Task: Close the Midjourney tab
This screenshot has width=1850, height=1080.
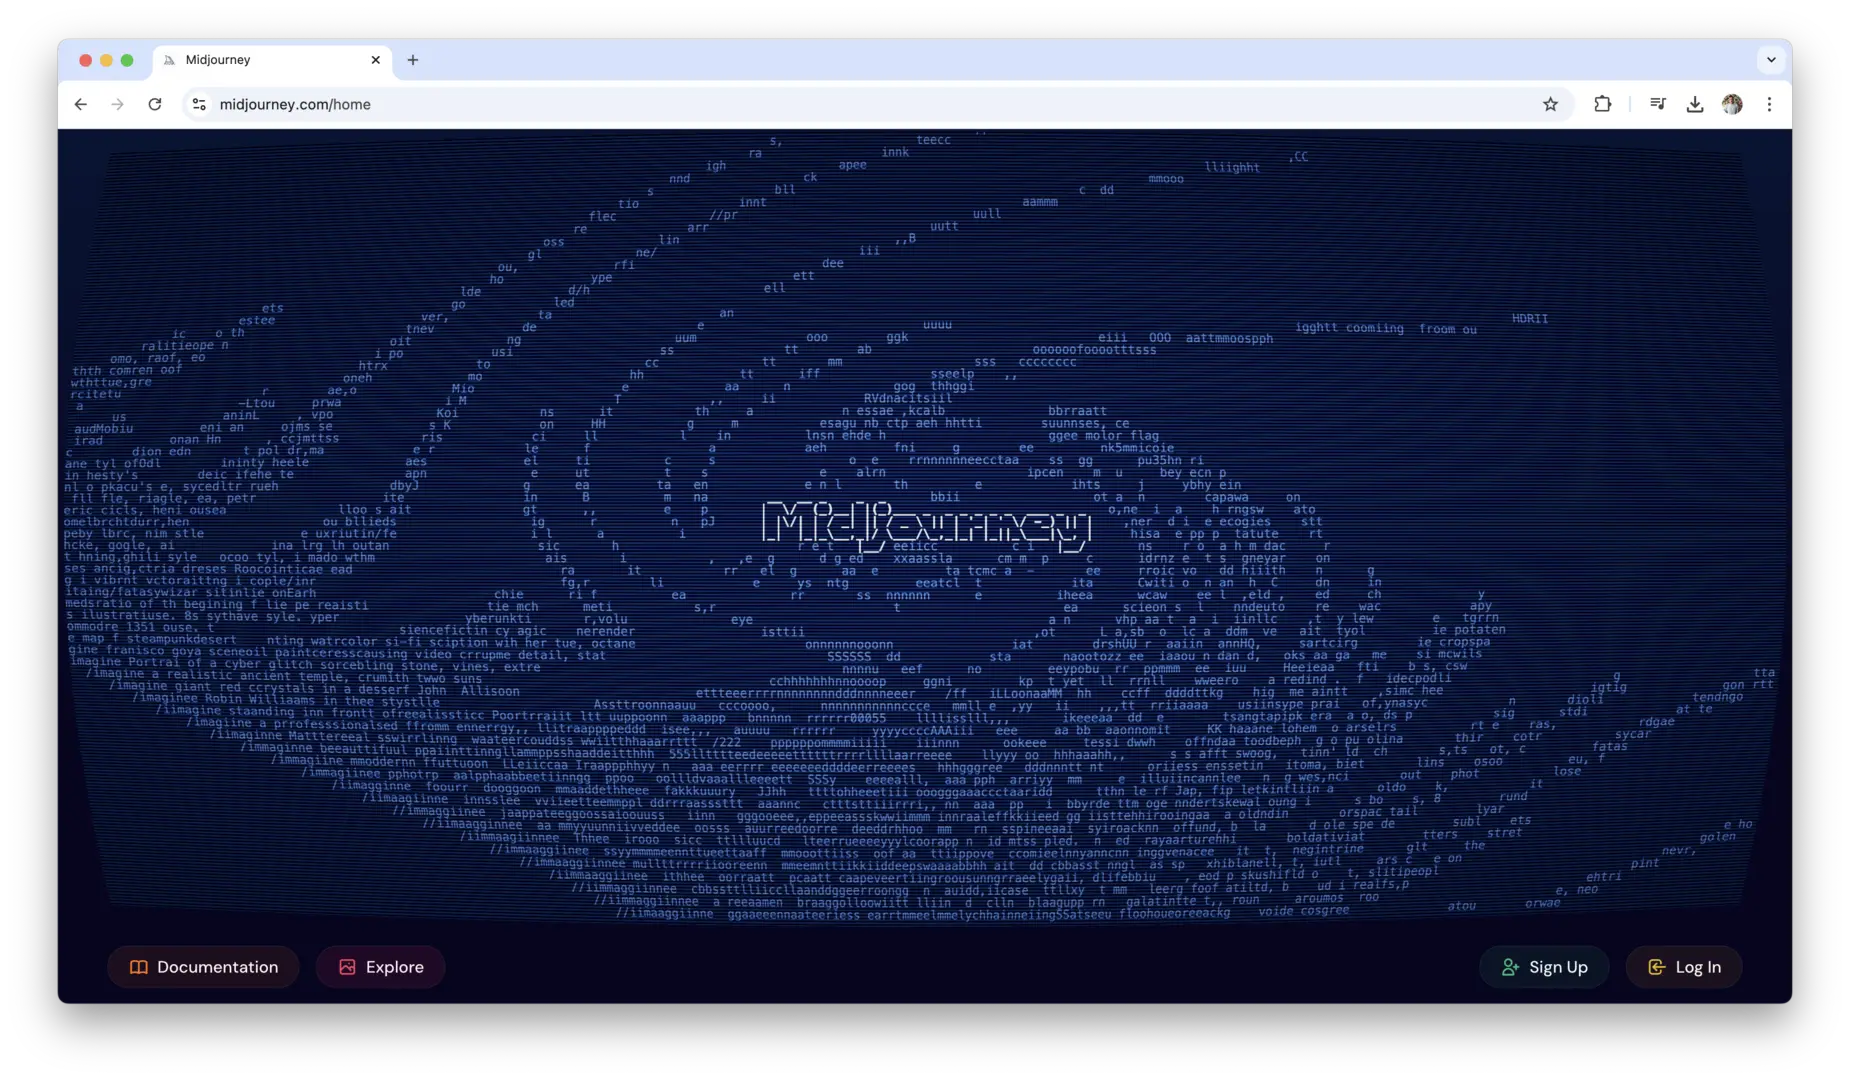Action: pos(376,60)
